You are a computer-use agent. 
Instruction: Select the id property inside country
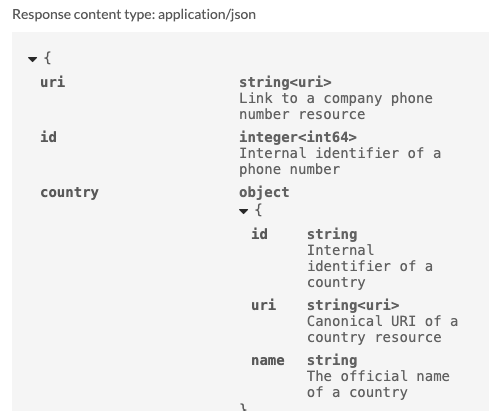coord(259,234)
